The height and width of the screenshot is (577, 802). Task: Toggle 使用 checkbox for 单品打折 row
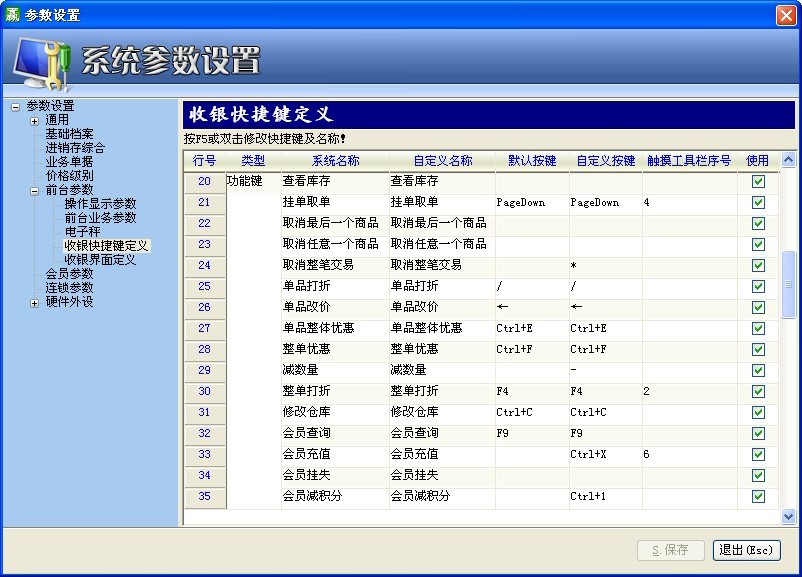(758, 286)
